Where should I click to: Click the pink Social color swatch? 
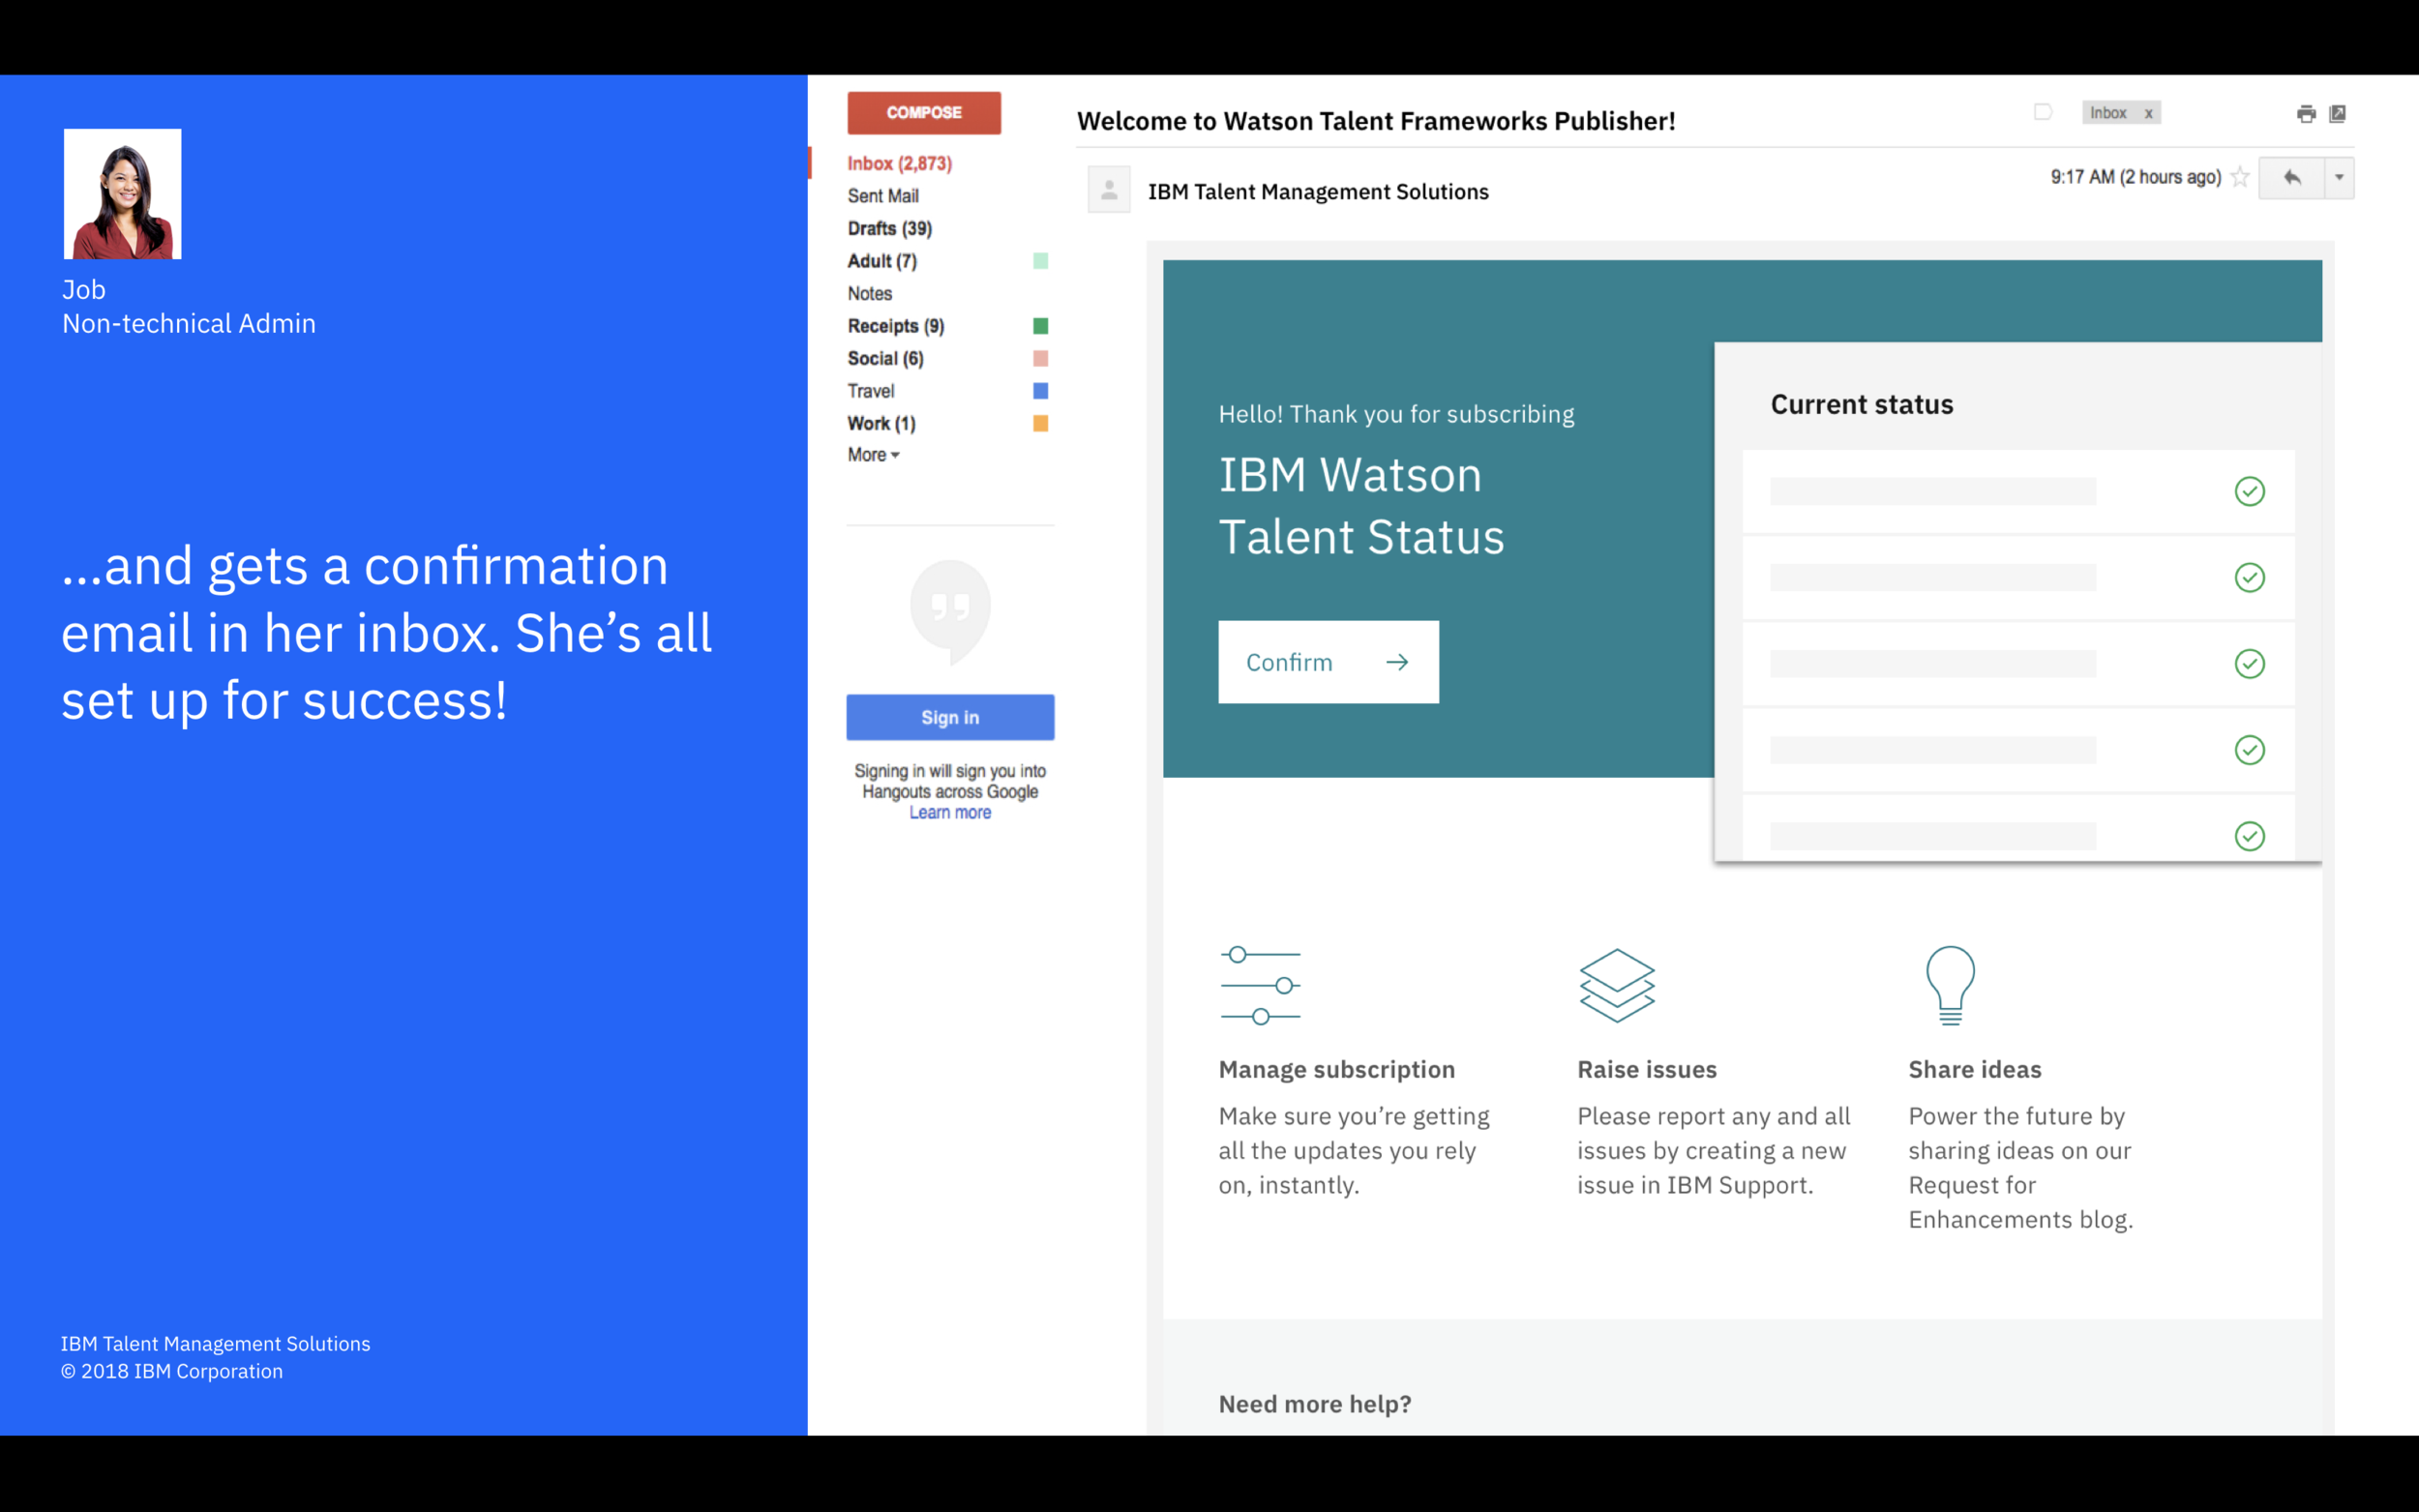1040,358
